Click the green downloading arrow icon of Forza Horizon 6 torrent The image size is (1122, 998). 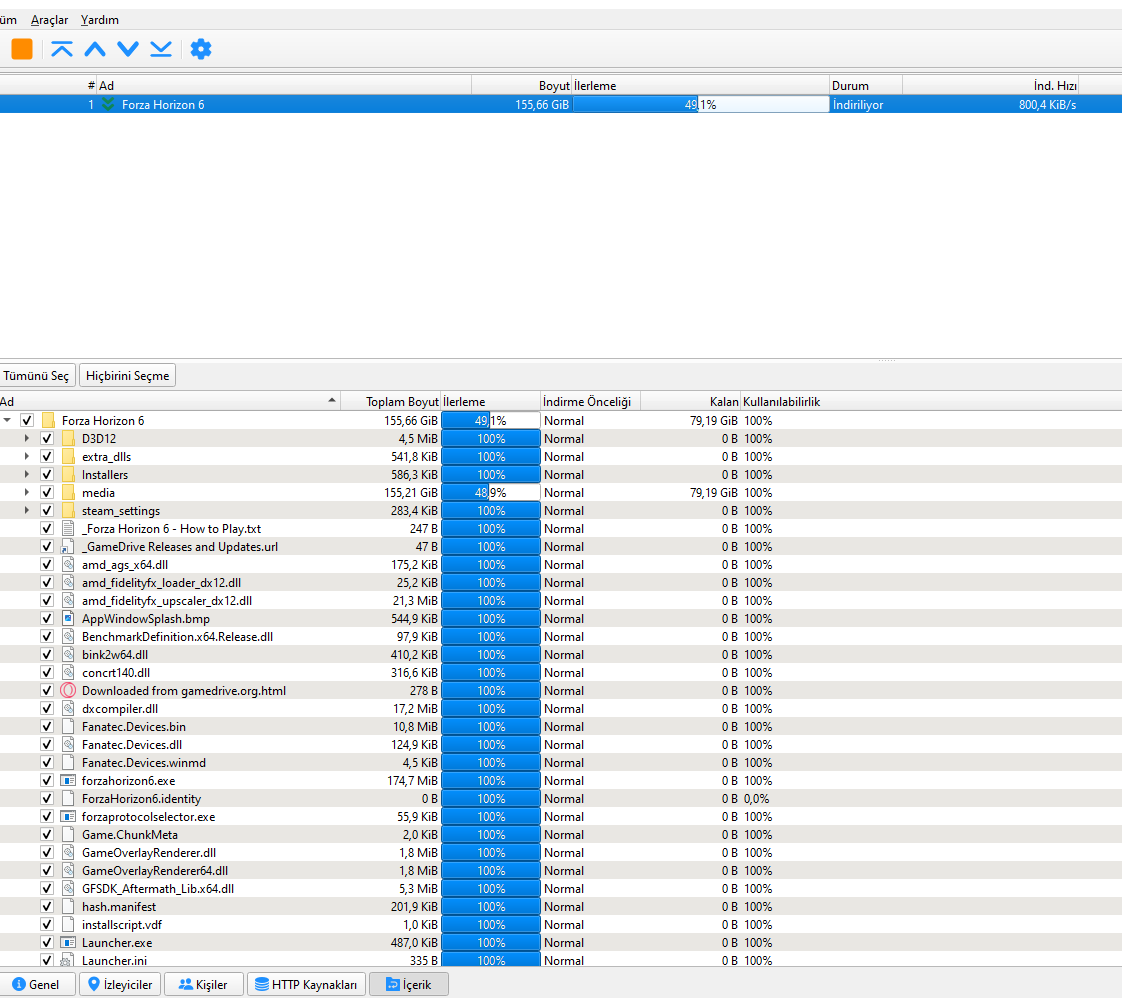tap(108, 104)
